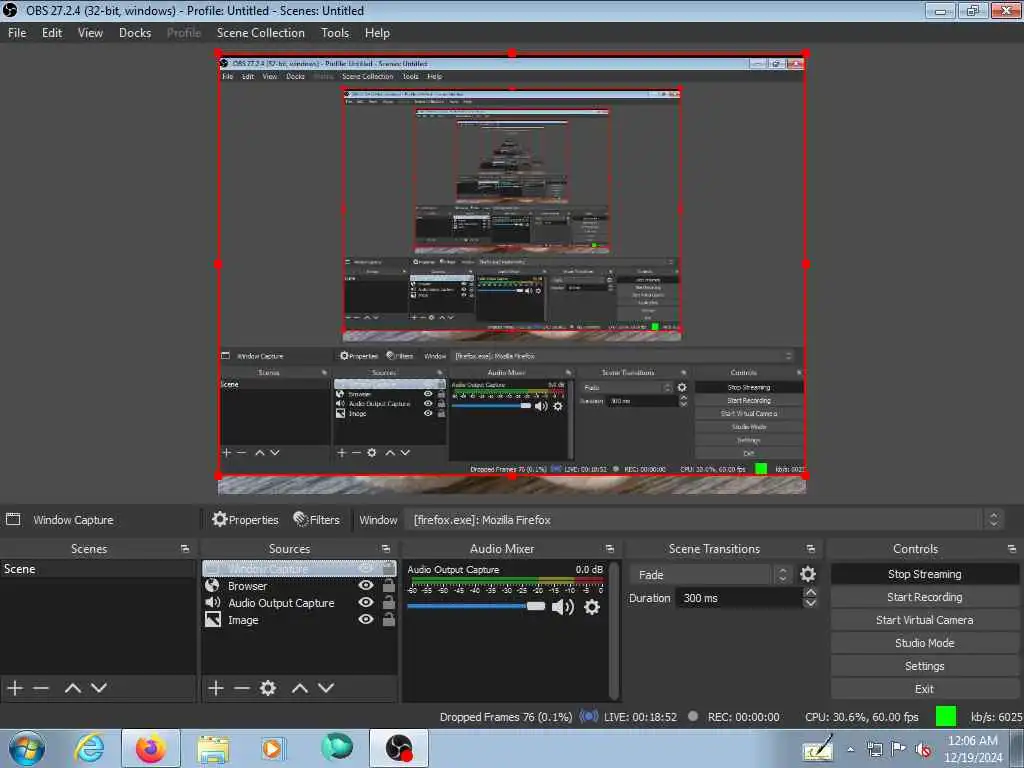Click the Browser source globe icon
The width and height of the screenshot is (1024, 768).
pyautogui.click(x=212, y=586)
